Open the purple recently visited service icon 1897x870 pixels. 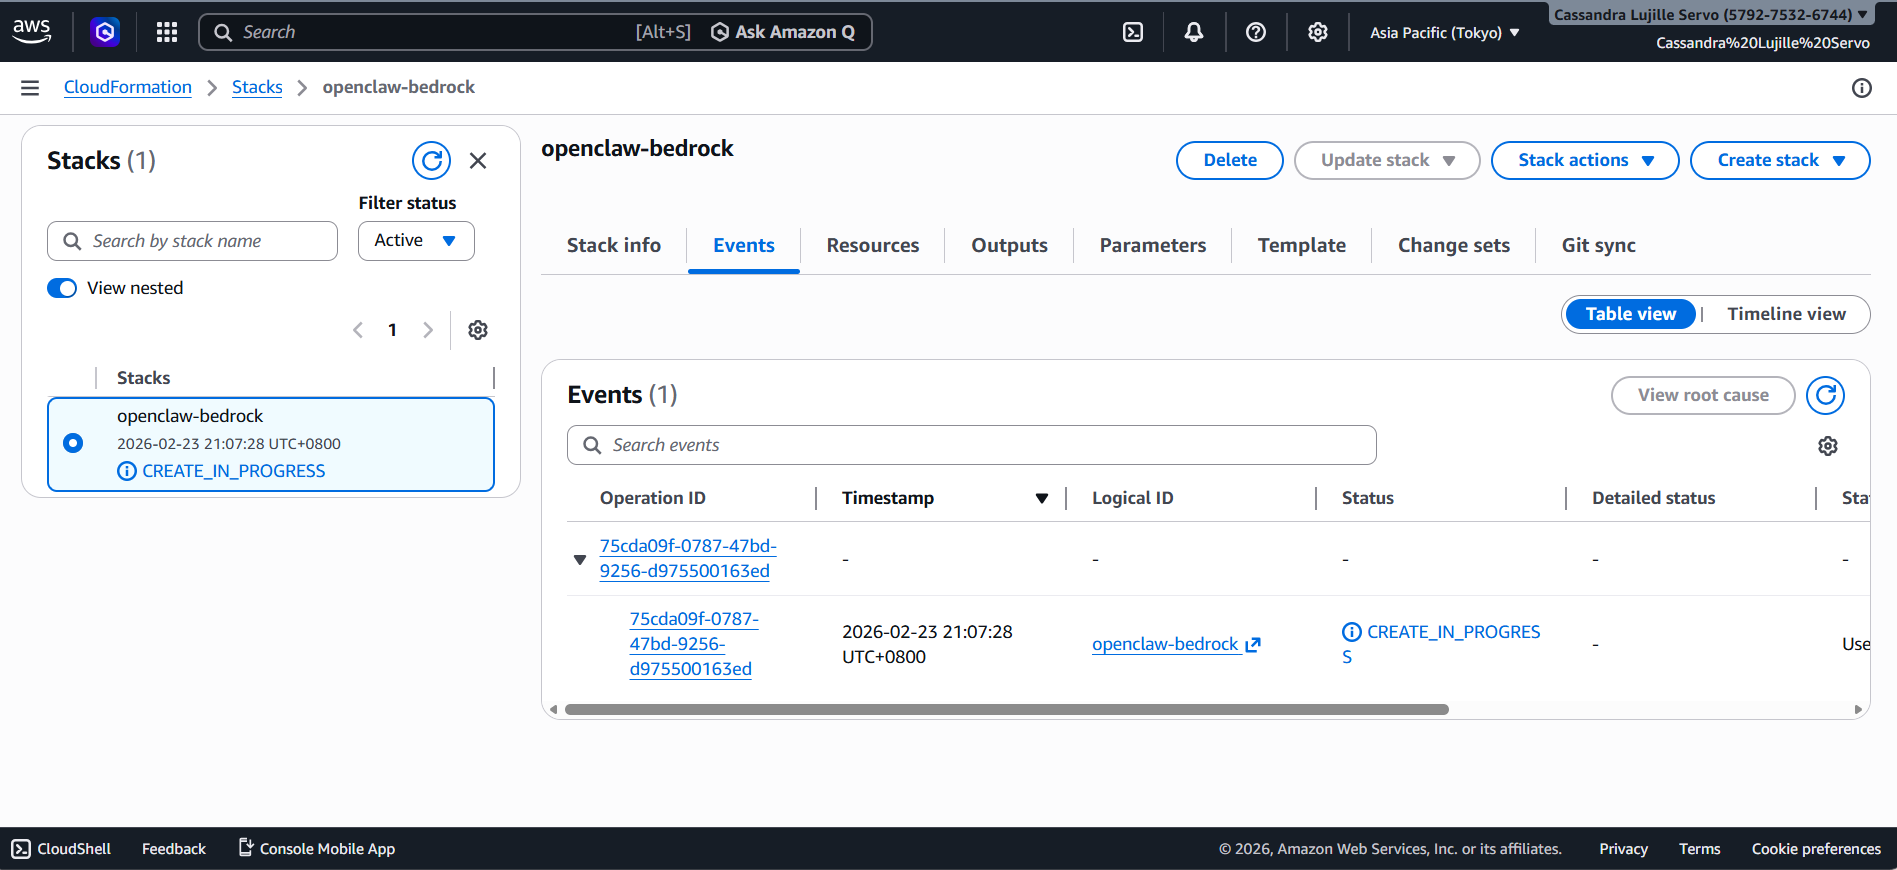point(105,32)
